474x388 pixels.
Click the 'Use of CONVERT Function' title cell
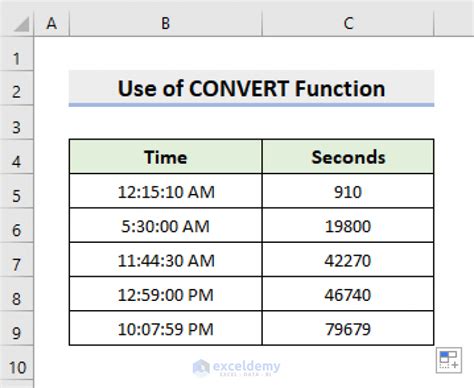[251, 88]
